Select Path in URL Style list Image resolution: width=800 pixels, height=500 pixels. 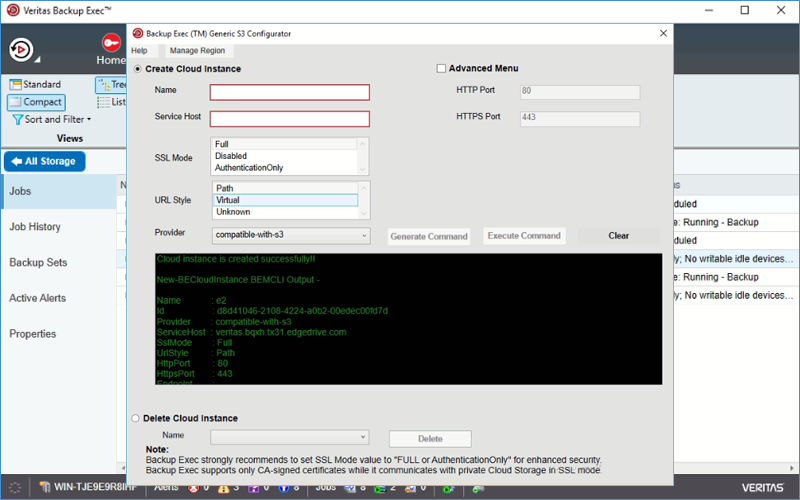[x=285, y=188]
